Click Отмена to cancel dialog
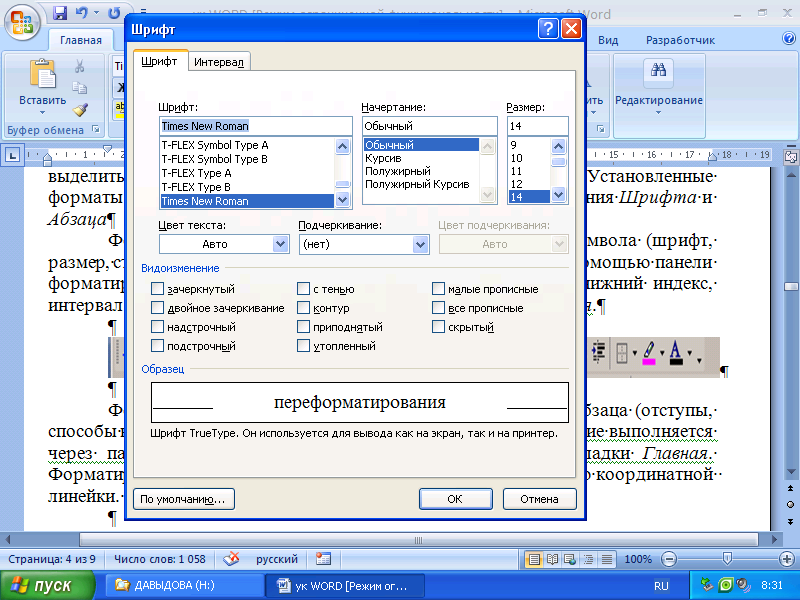The image size is (800, 600). [x=539, y=499]
